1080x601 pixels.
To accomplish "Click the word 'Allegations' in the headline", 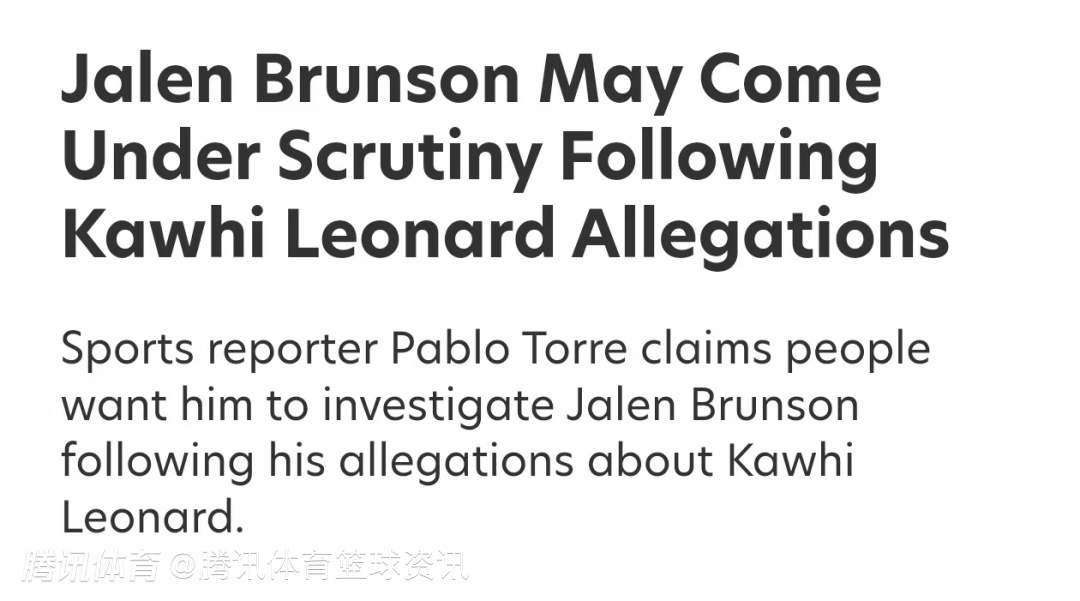I will 760,235.
